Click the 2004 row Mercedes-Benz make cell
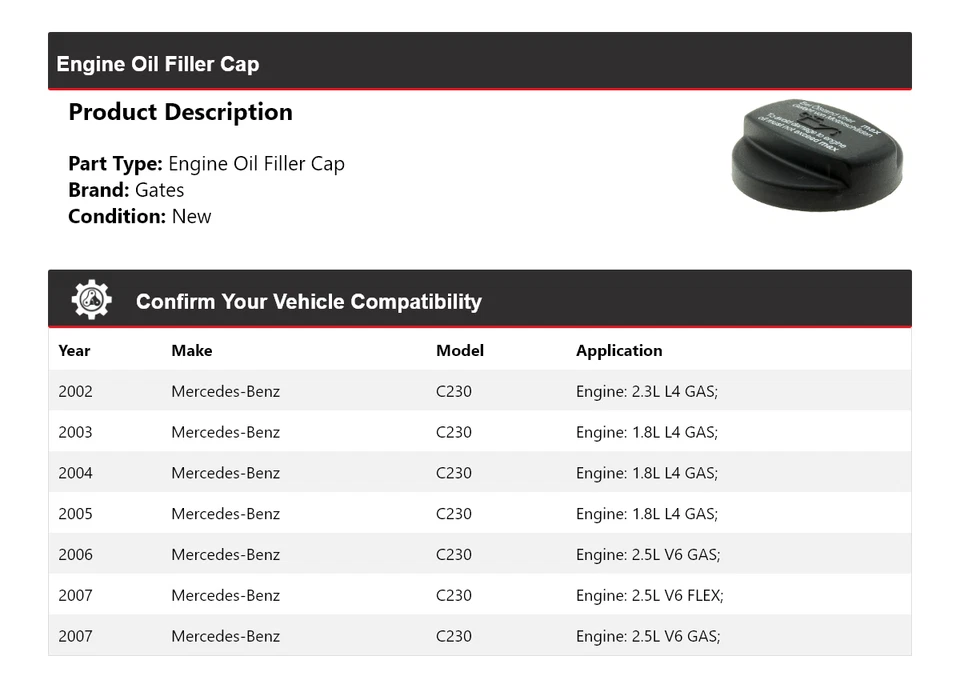 click(x=226, y=473)
